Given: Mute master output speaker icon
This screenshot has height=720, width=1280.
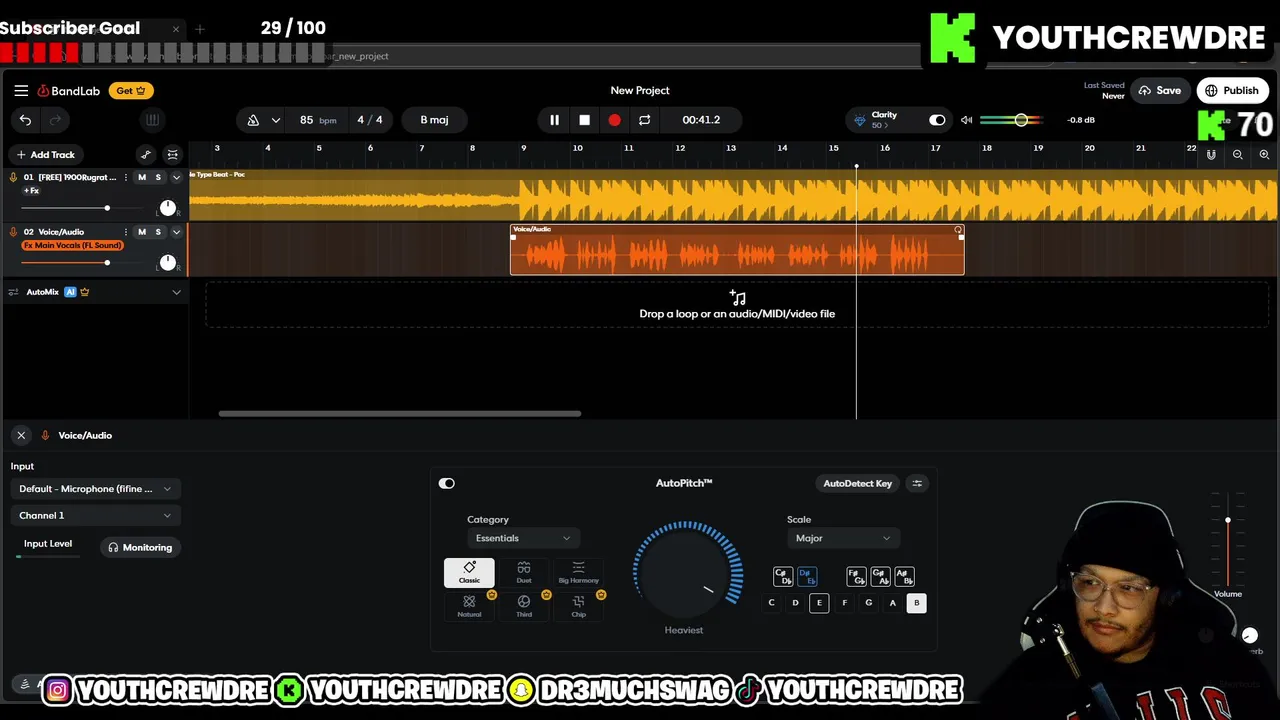Looking at the screenshot, I should pyautogui.click(x=966, y=120).
